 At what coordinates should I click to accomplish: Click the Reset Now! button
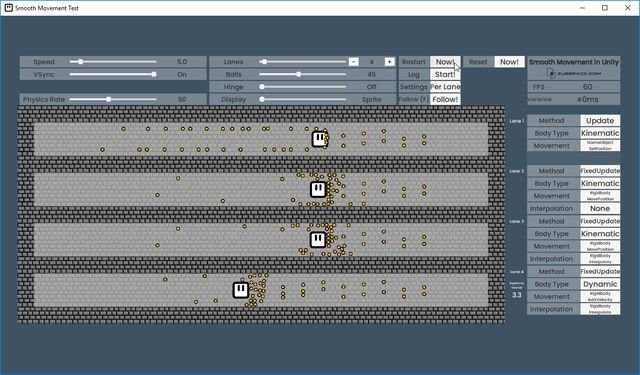click(x=509, y=62)
